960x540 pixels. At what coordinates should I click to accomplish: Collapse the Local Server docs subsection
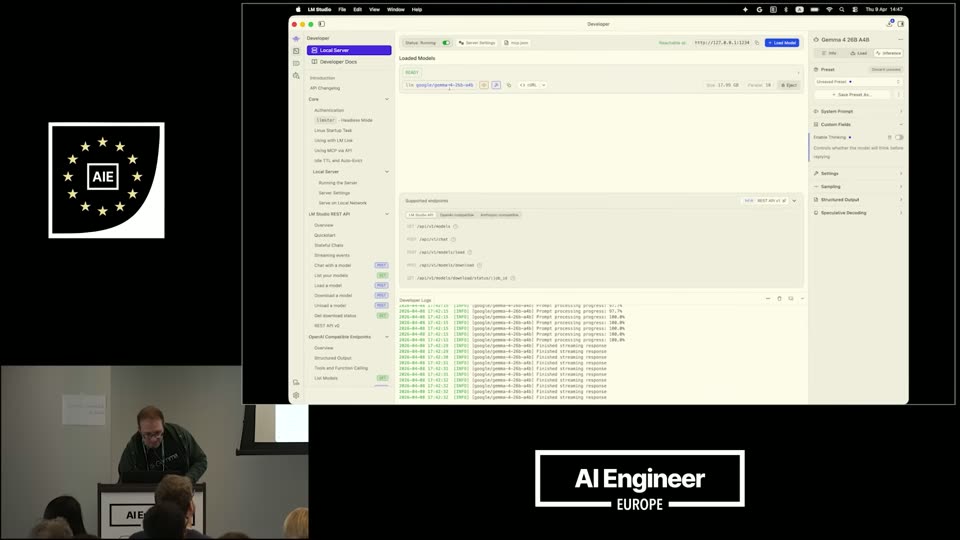coord(387,172)
